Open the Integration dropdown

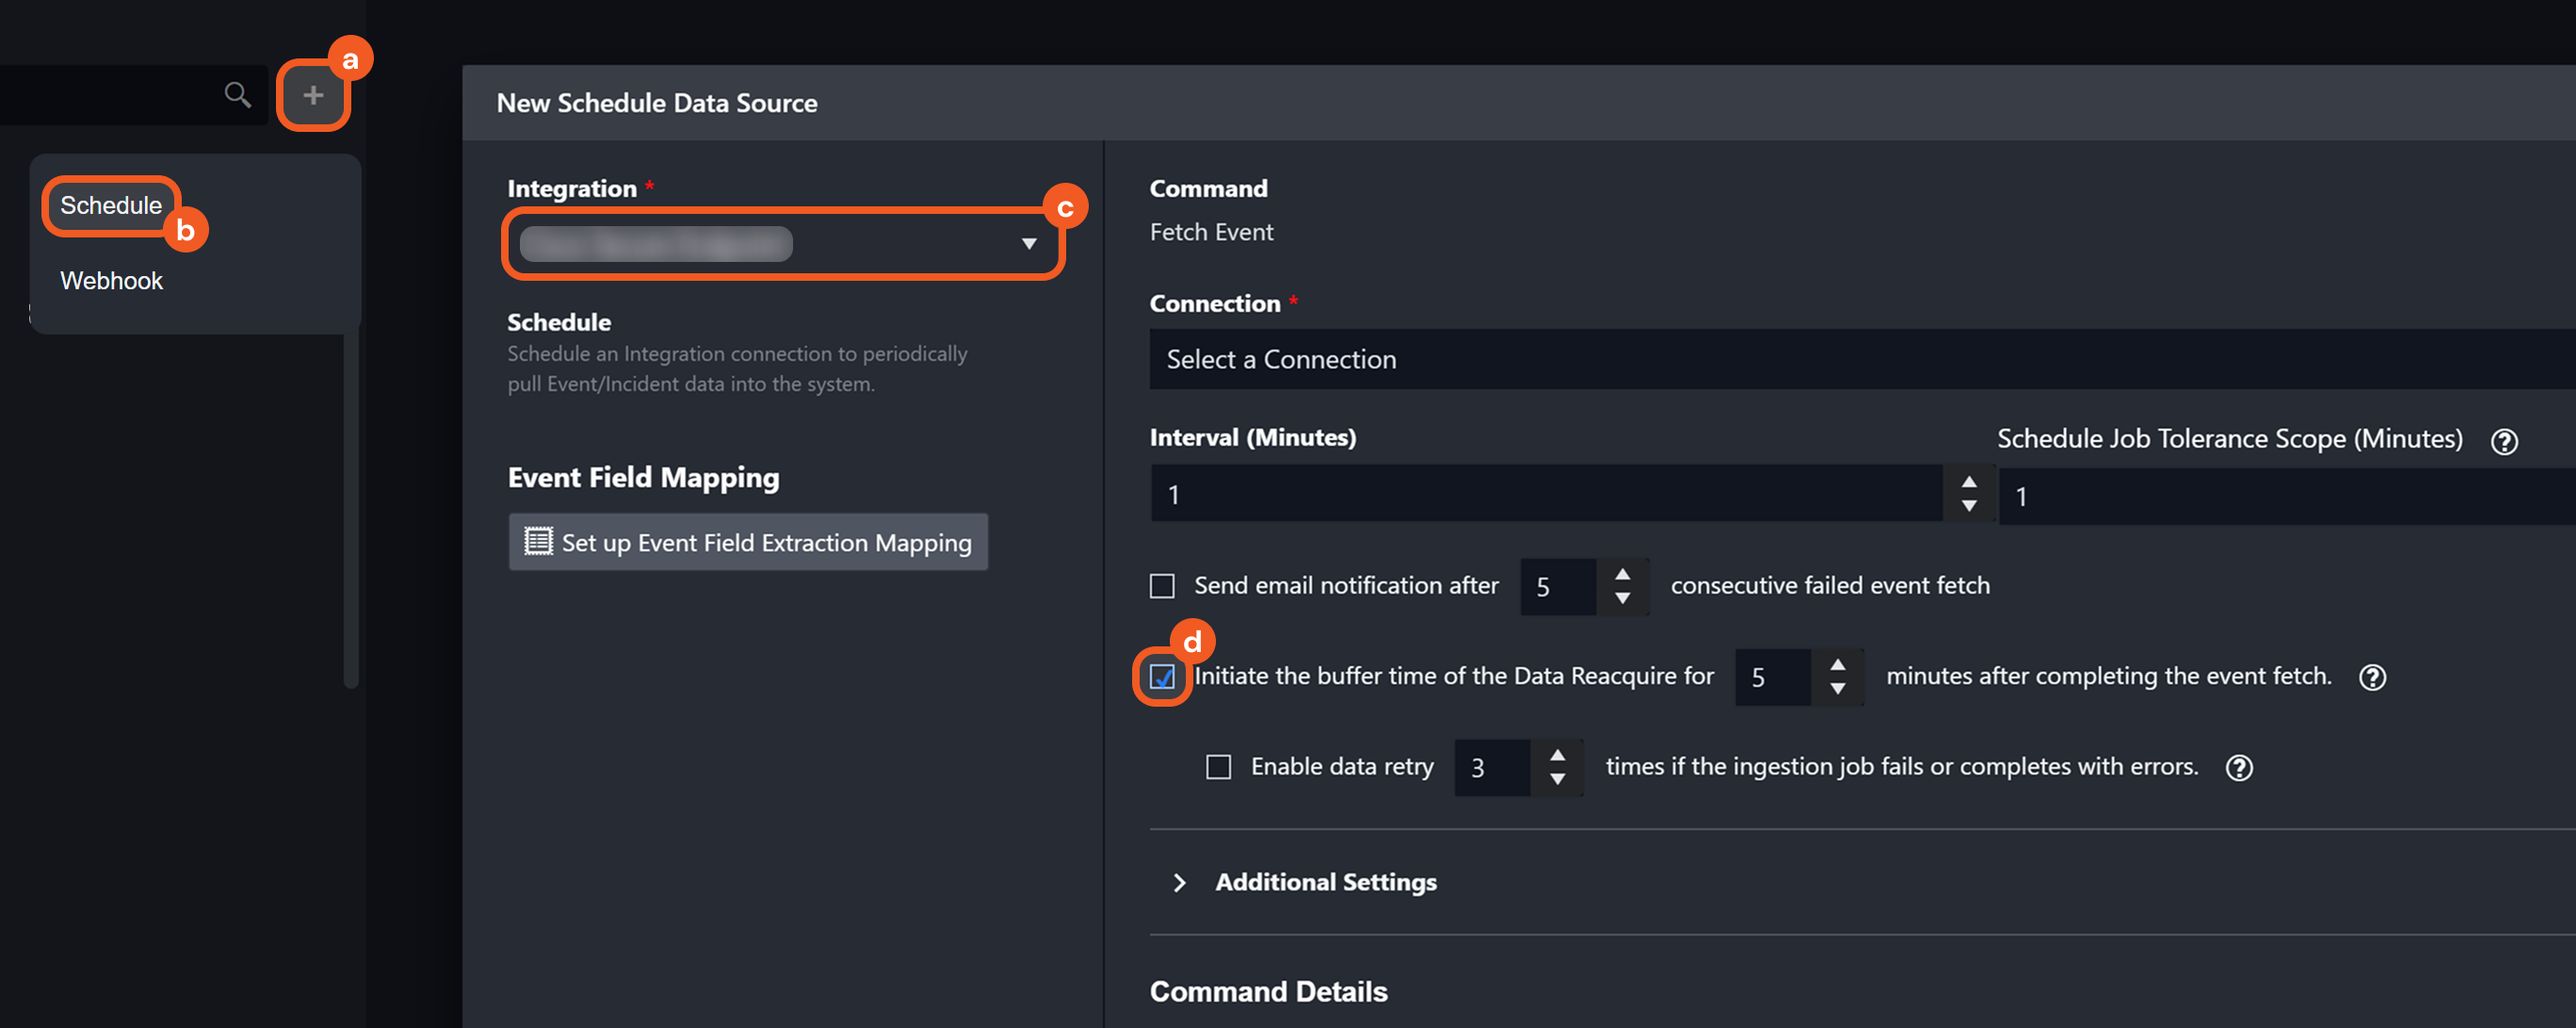[782, 244]
